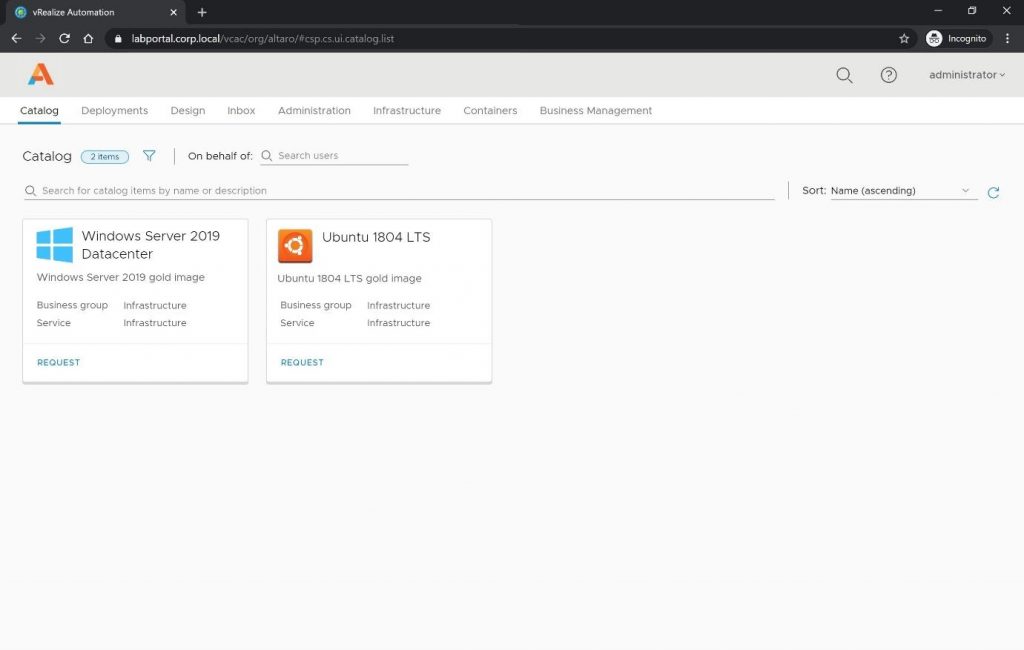Request the Windows Server 2019 Datacenter item
Viewport: 1024px width, 650px height.
[58, 363]
